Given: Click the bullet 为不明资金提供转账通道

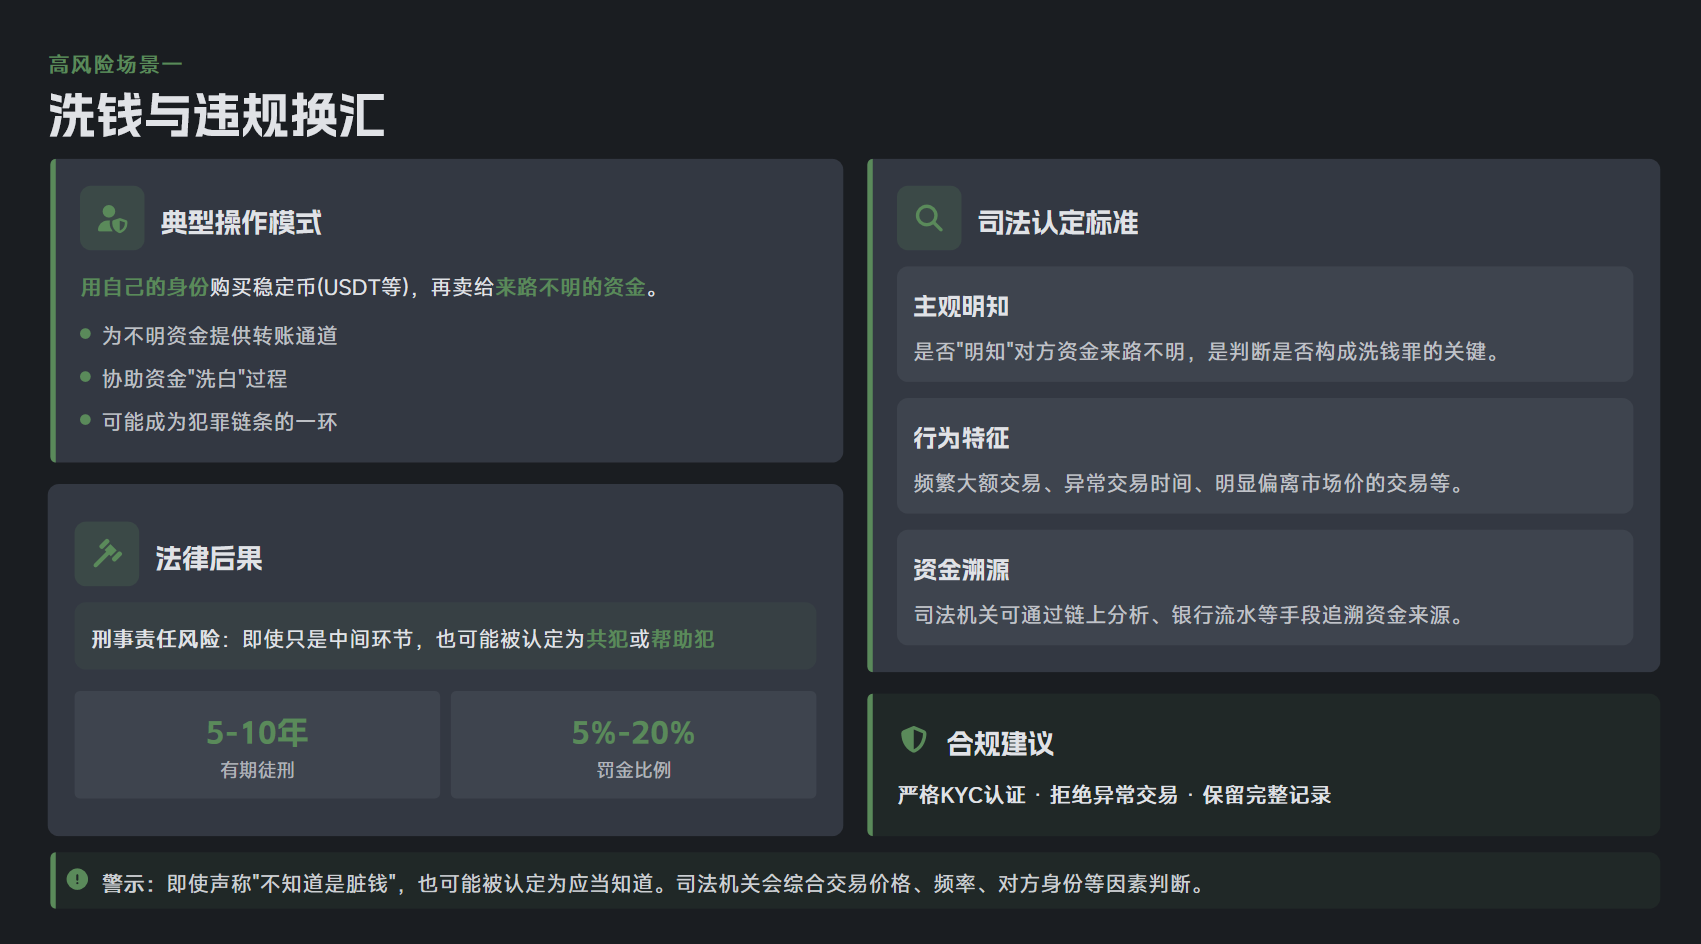Looking at the screenshot, I should tap(220, 336).
